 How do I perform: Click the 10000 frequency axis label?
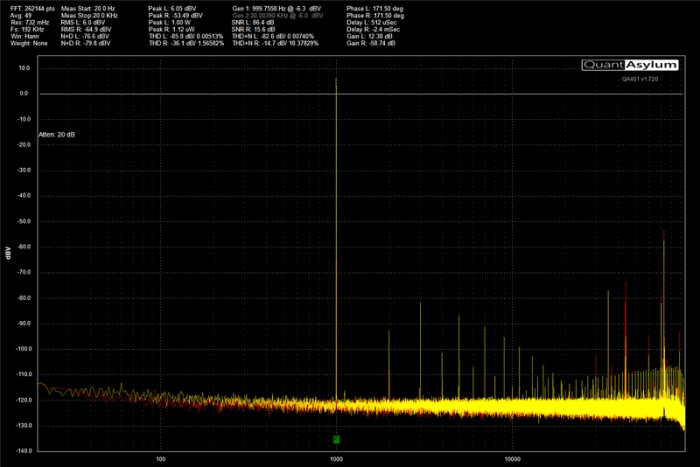coord(512,459)
